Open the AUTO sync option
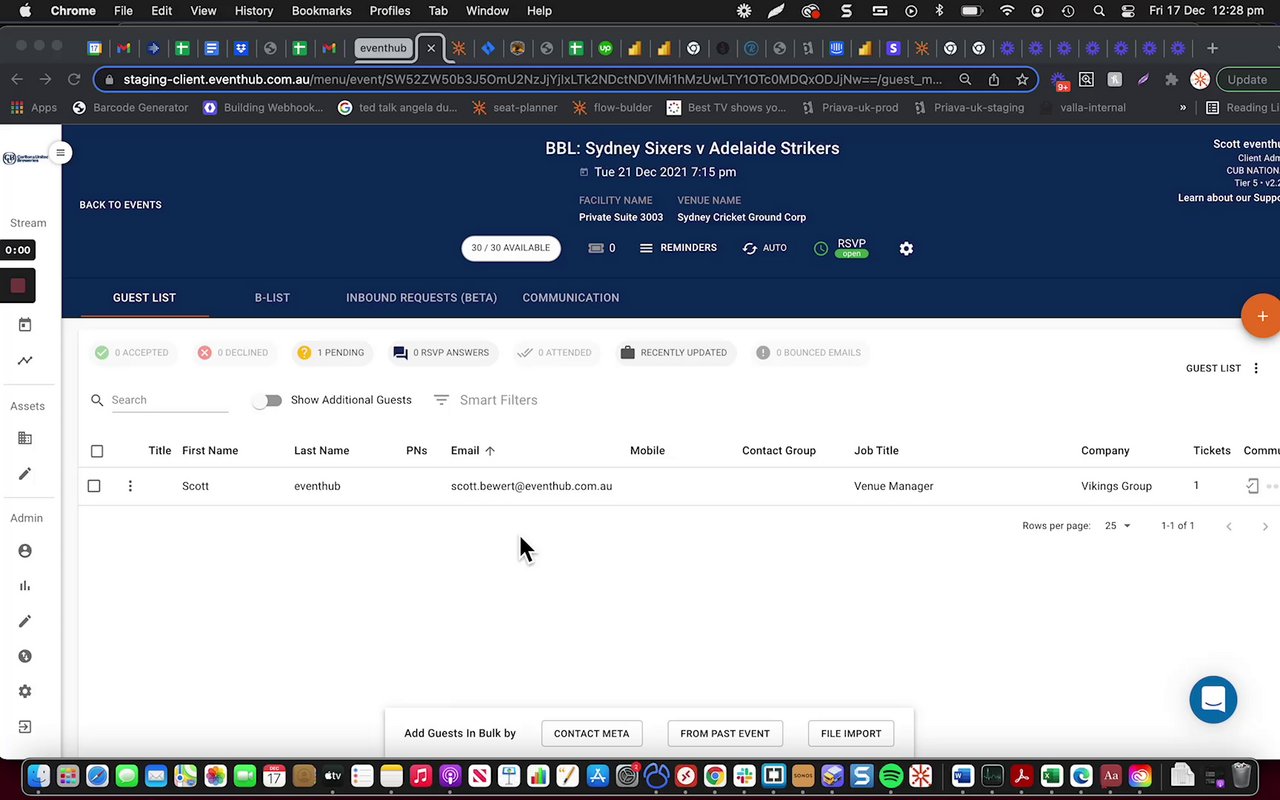Viewport: 1280px width, 800px height. [x=764, y=248]
